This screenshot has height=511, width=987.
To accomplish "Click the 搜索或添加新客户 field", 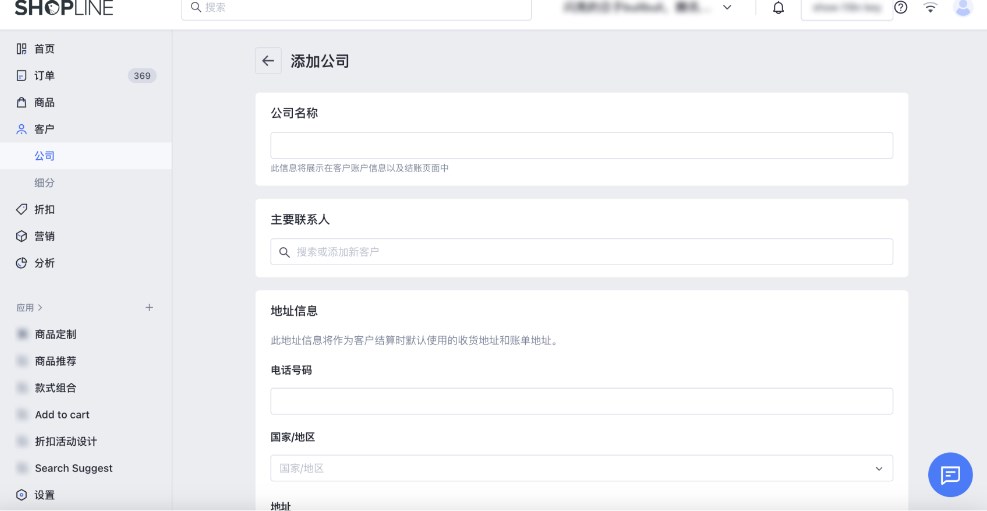I will coord(582,252).
